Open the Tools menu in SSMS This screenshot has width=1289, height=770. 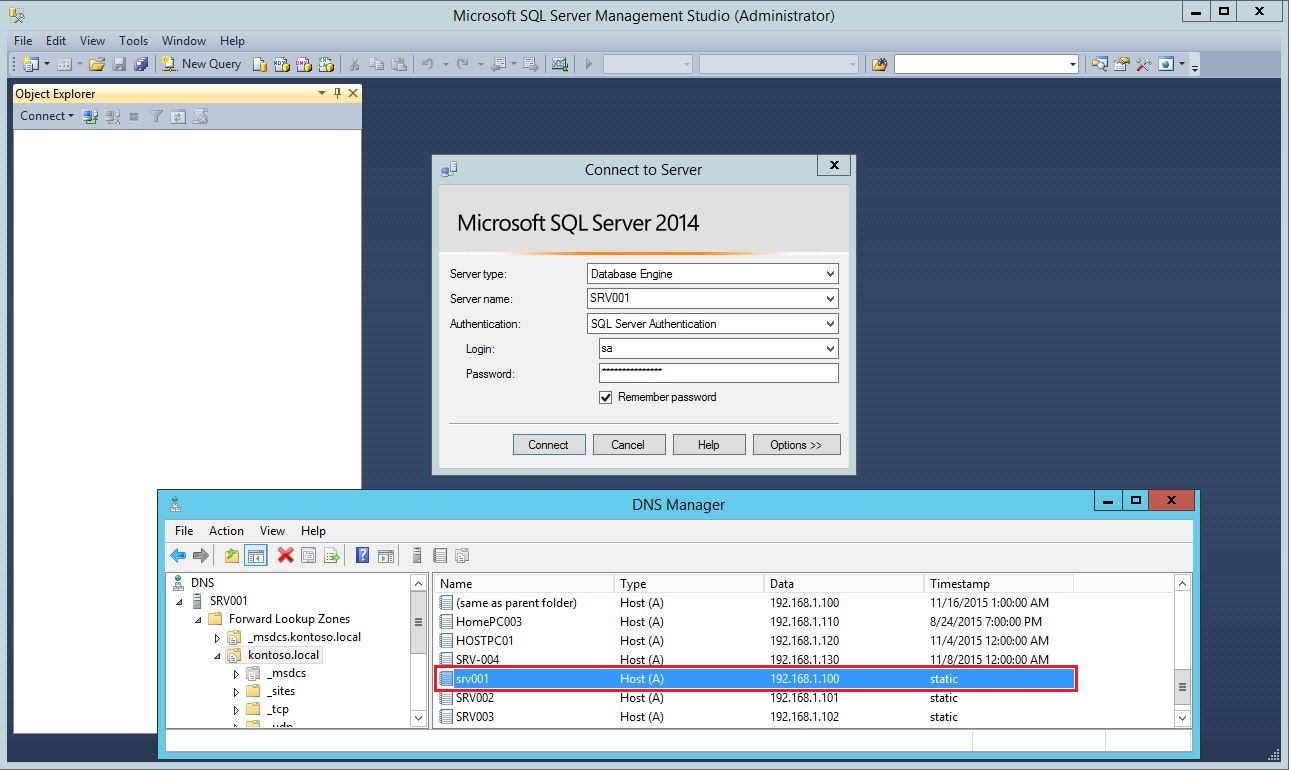coord(133,41)
